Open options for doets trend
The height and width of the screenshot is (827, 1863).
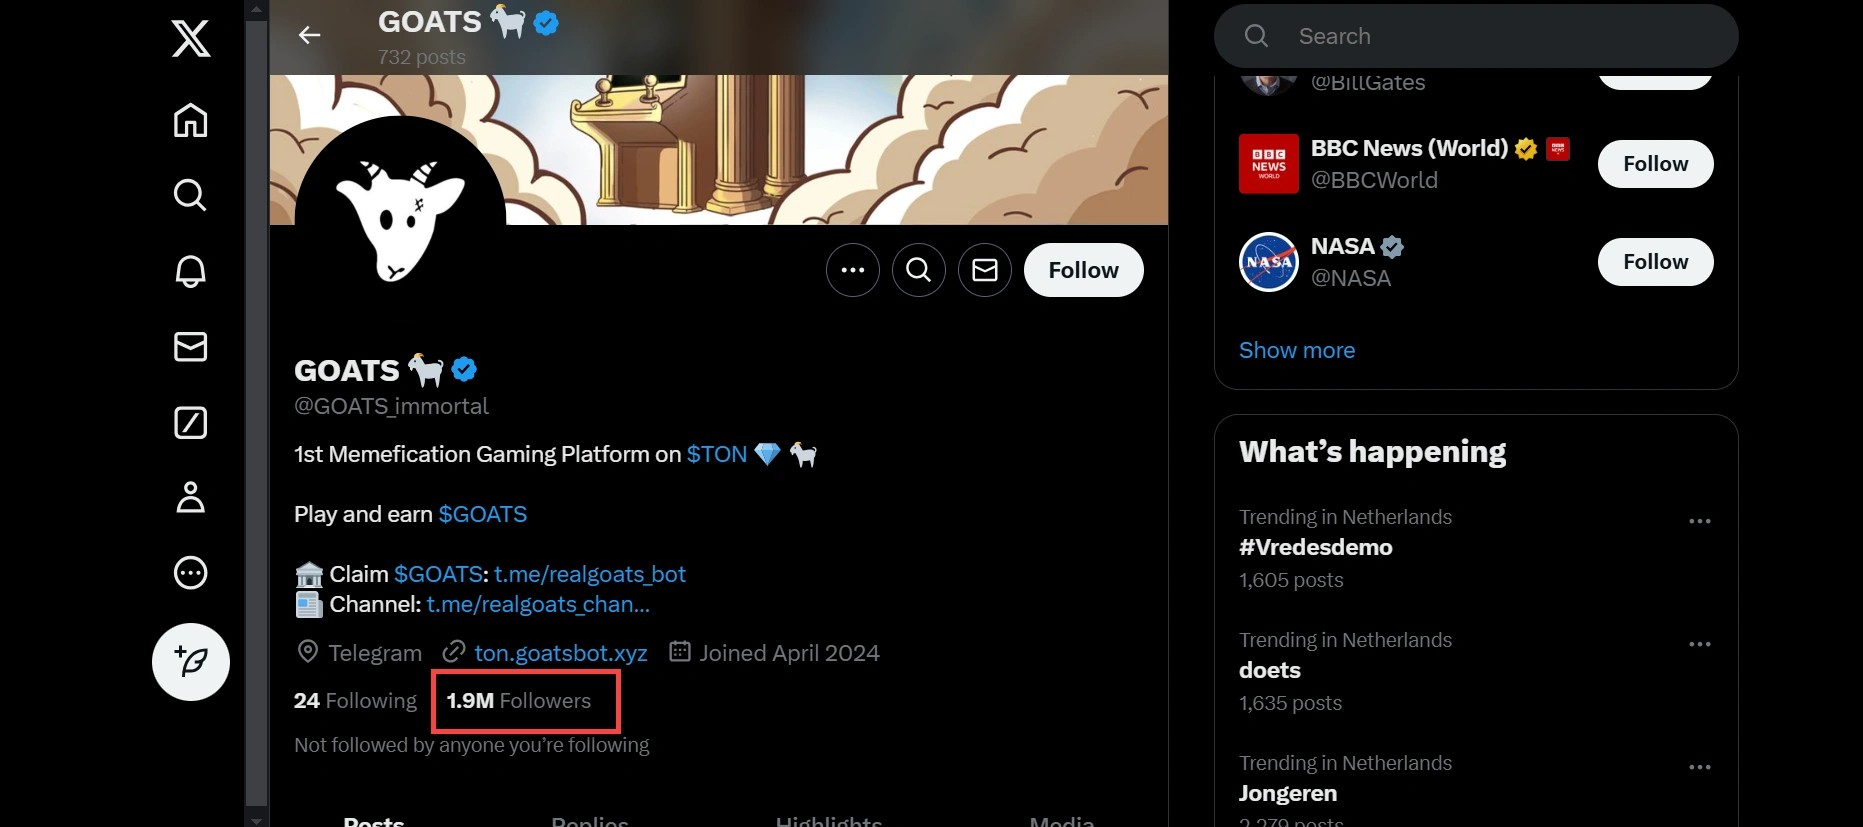tap(1699, 644)
